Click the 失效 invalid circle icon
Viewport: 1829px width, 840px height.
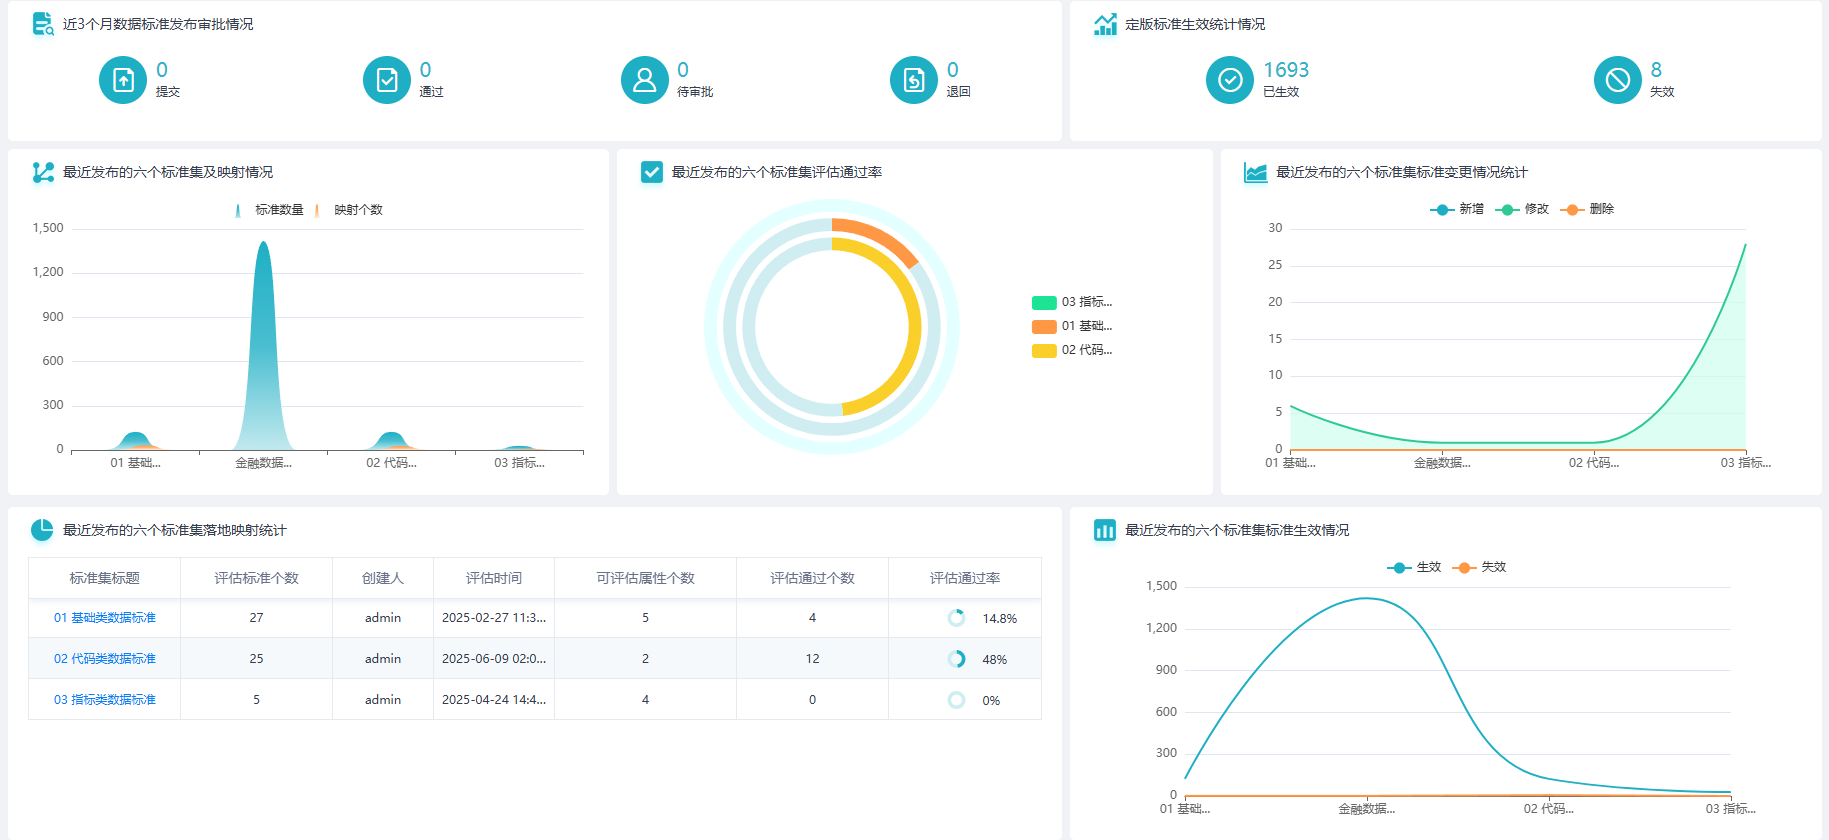point(1617,80)
